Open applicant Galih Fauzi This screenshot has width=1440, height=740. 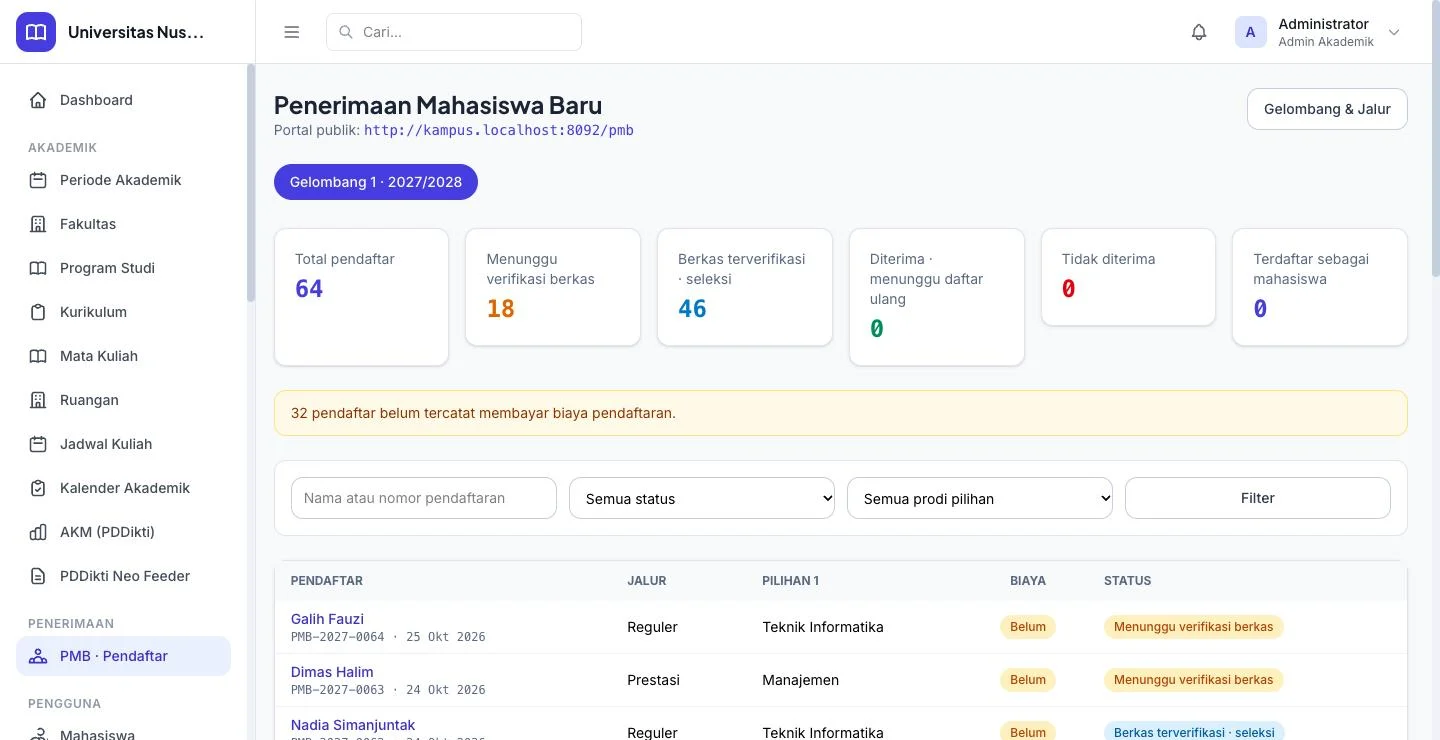[327, 619]
